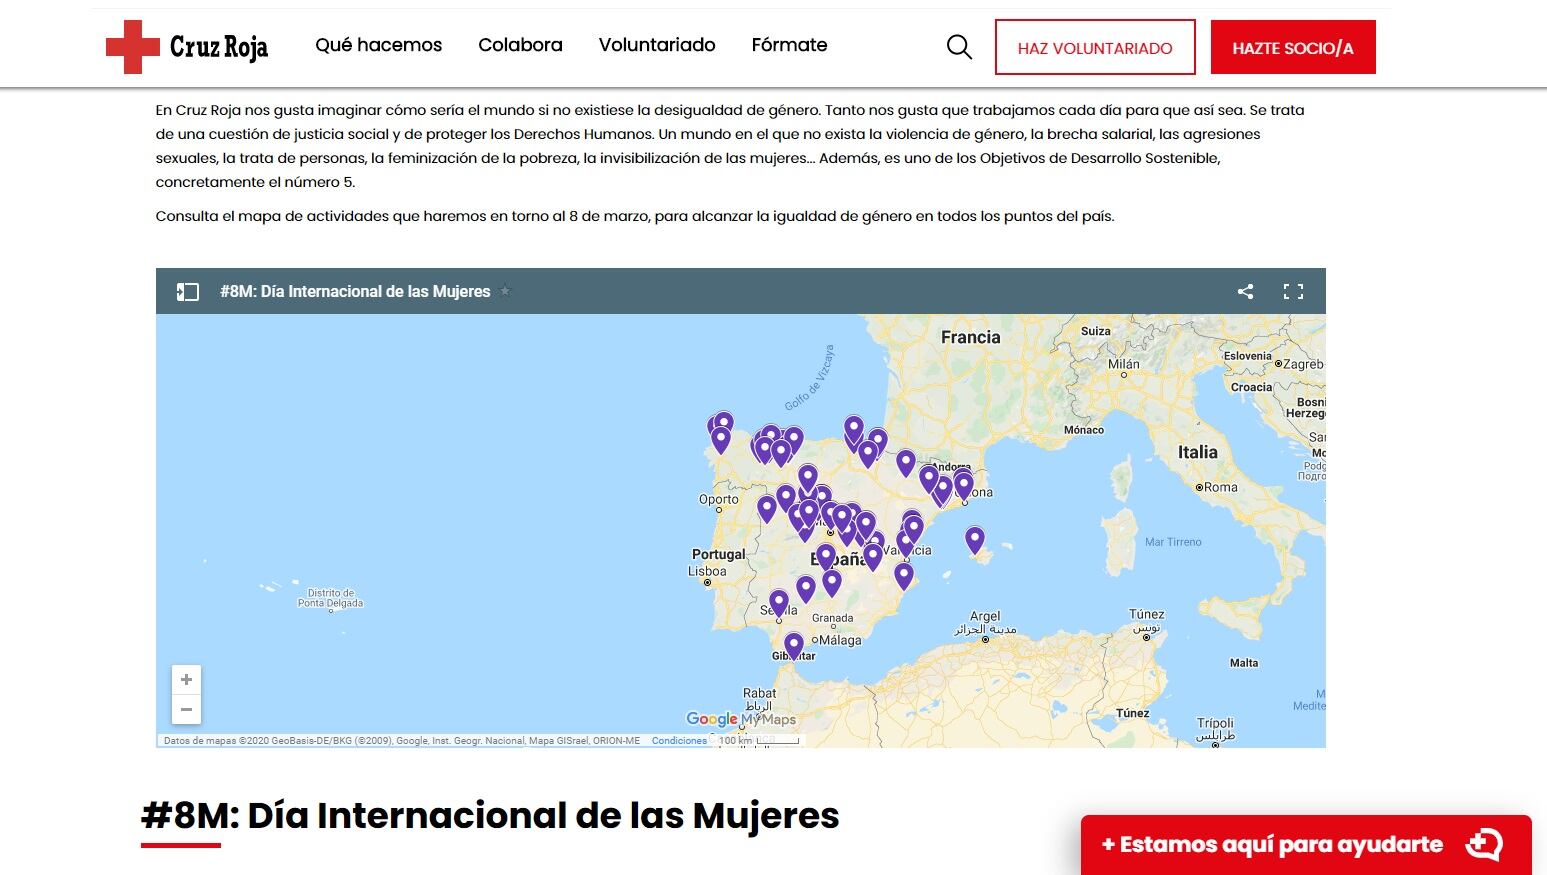This screenshot has width=1547, height=875.
Task: Open the Qué hacemos menu
Action: pyautogui.click(x=378, y=45)
